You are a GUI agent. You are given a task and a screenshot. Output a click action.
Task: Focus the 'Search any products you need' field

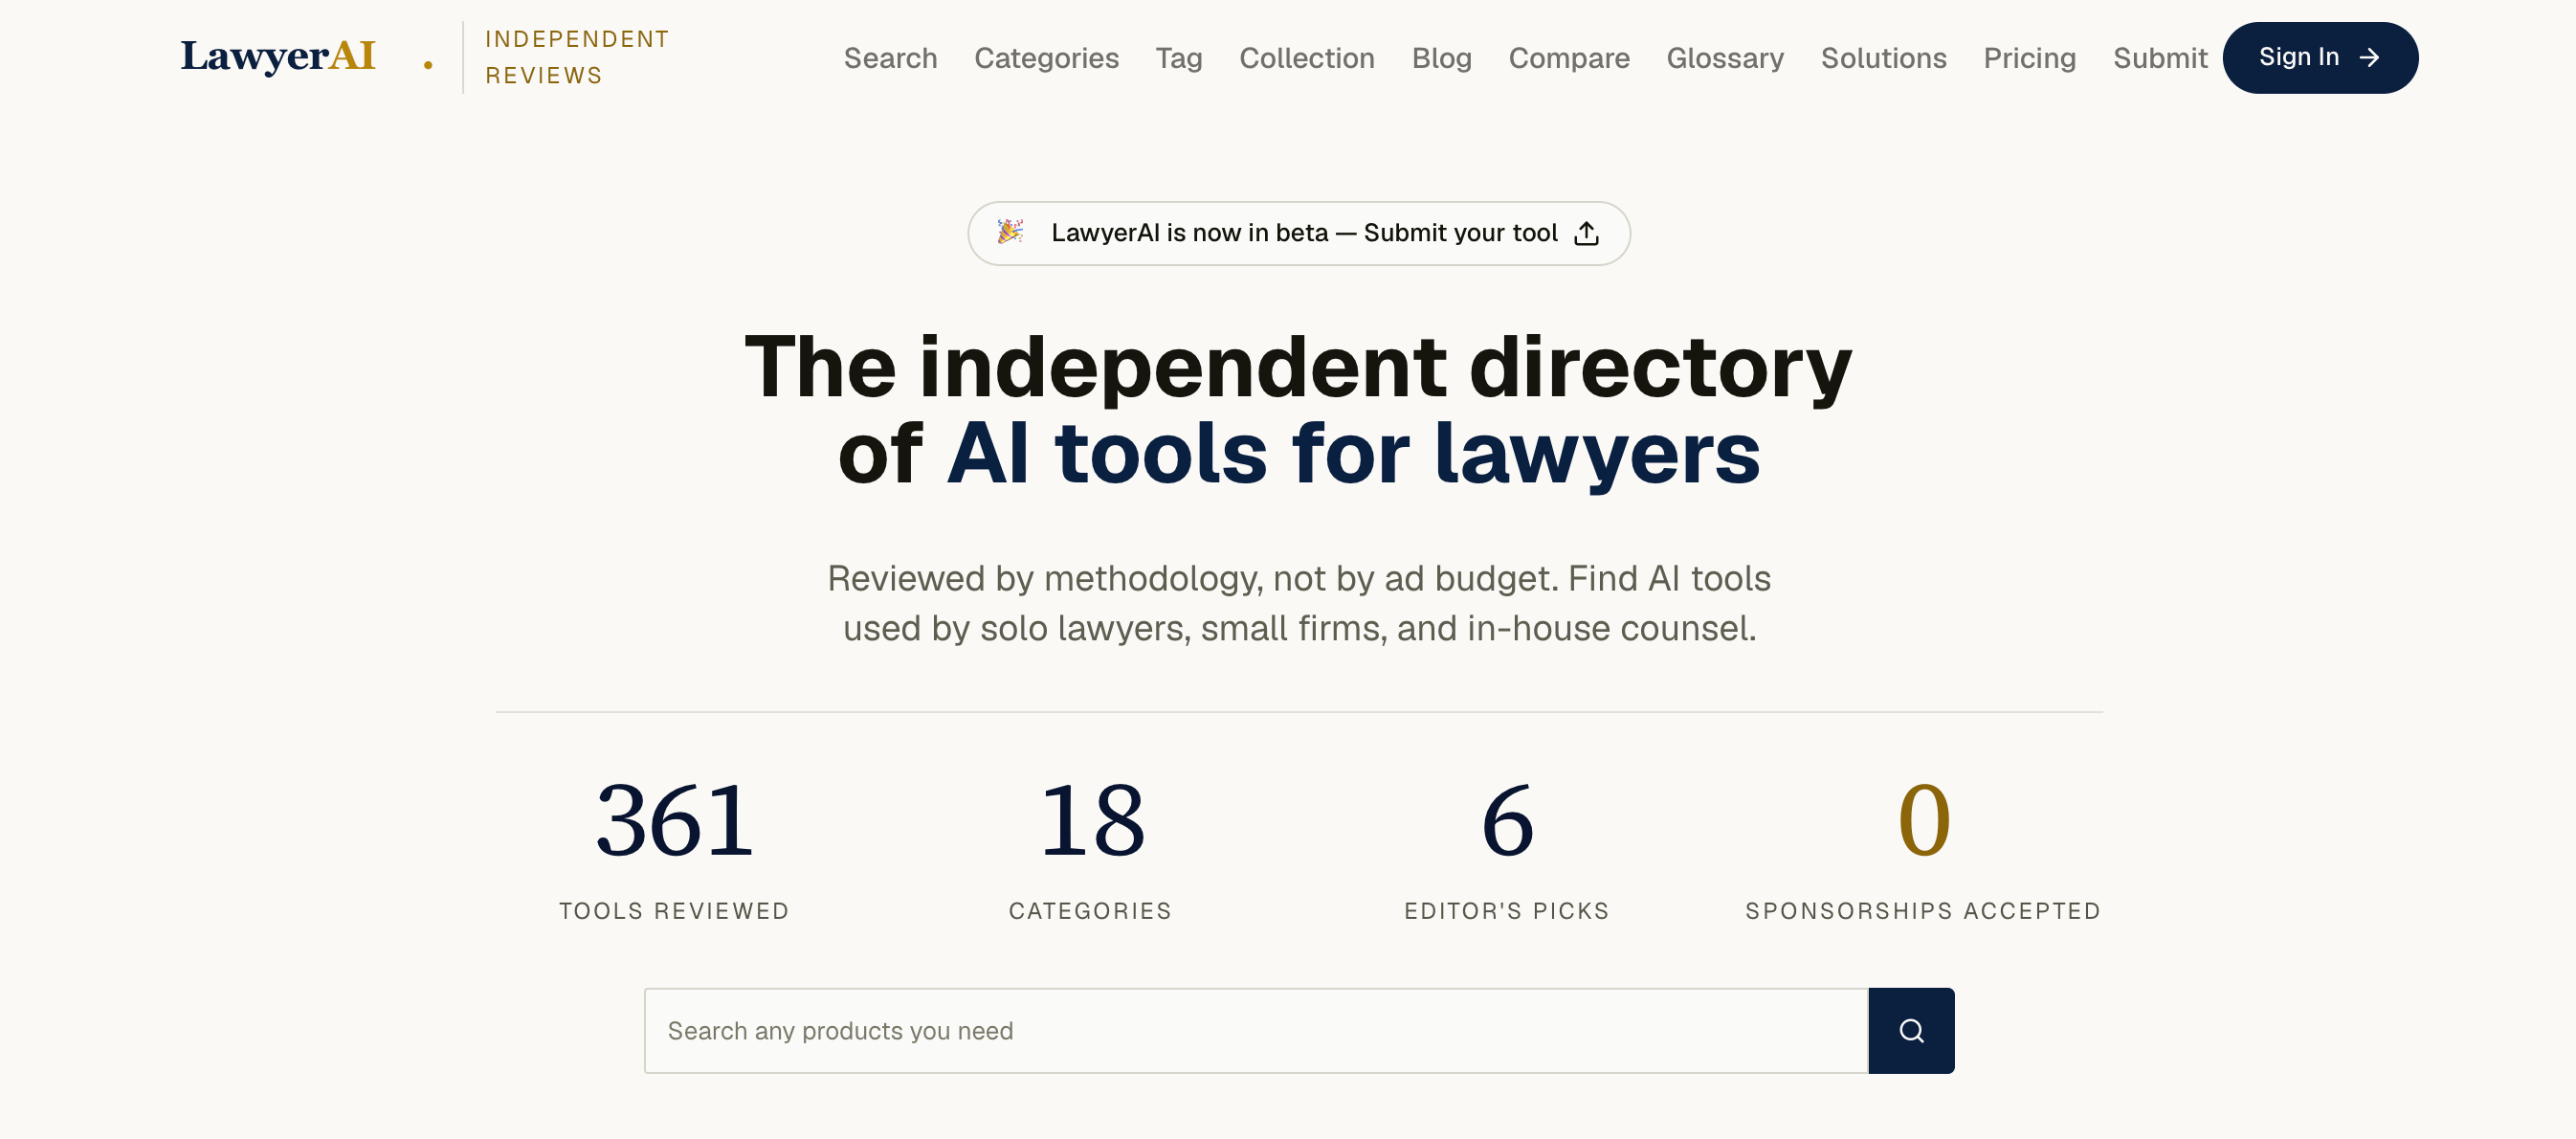tap(1255, 1030)
